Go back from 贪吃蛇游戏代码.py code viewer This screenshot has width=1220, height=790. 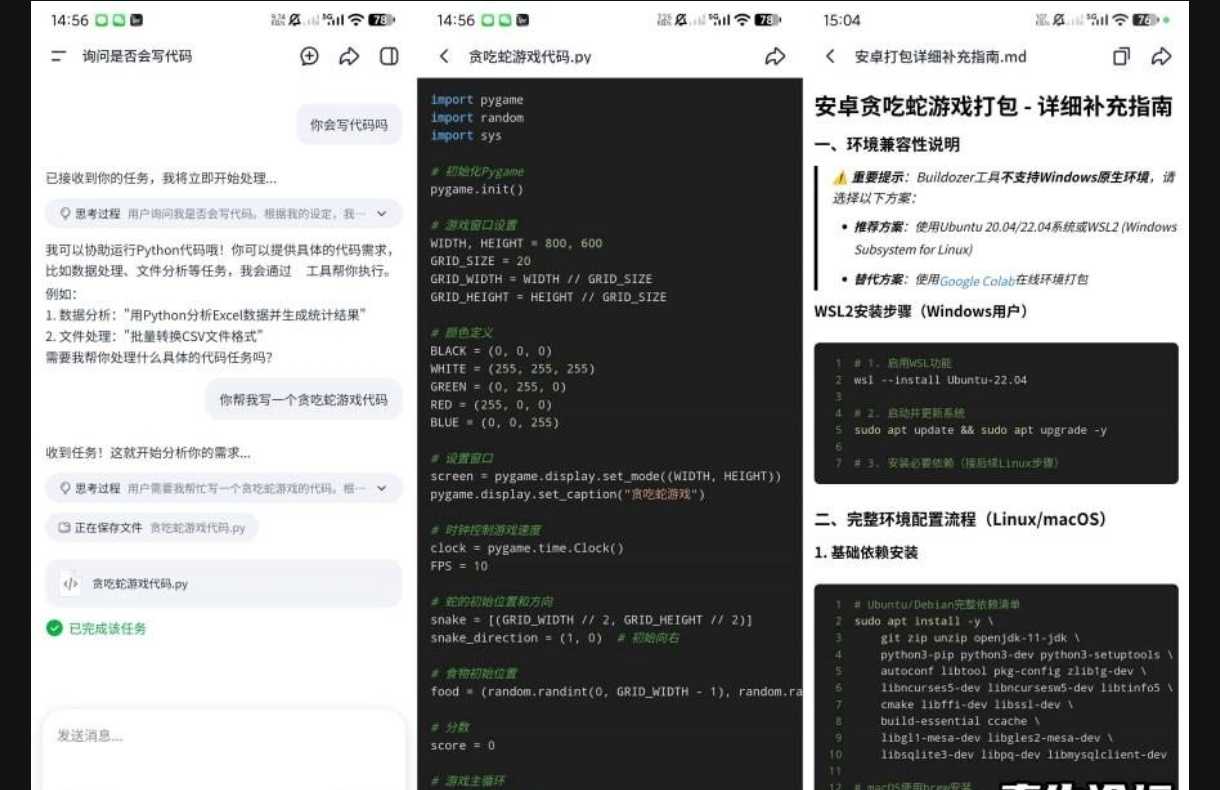click(x=445, y=57)
